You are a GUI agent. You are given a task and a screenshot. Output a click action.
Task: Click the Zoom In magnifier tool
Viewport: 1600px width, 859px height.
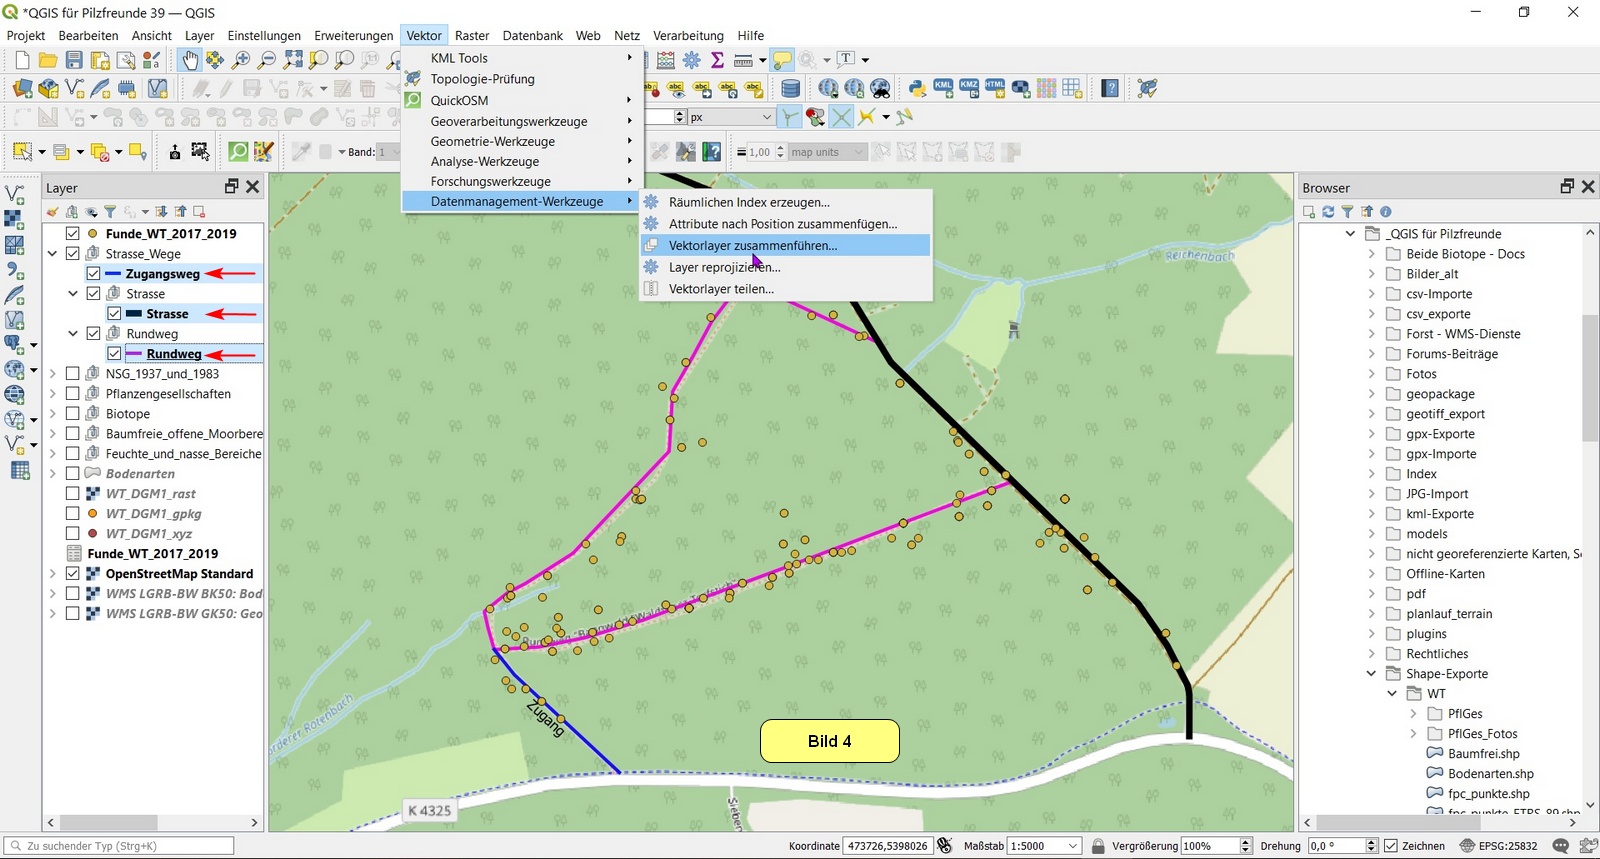241,60
